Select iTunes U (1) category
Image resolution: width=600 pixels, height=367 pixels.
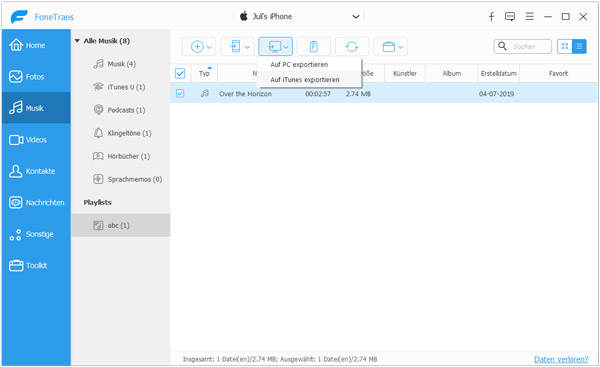pyautogui.click(x=121, y=87)
